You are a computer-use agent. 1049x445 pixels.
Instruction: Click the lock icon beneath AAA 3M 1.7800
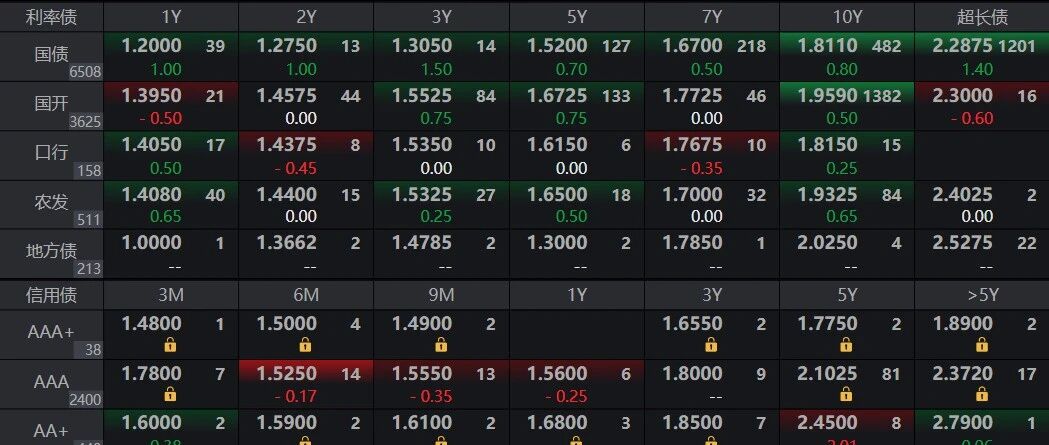point(170,394)
